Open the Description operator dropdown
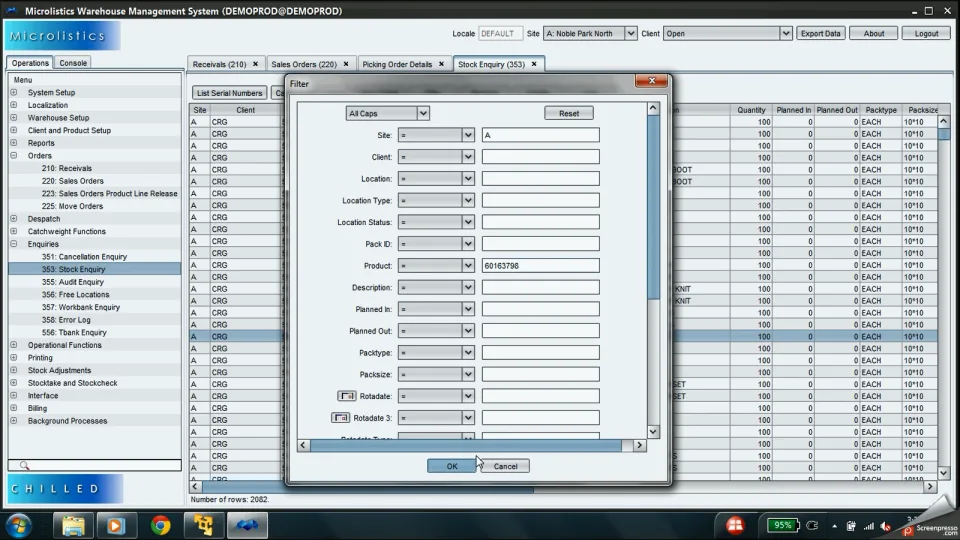The width and height of the screenshot is (960, 540). [467, 287]
